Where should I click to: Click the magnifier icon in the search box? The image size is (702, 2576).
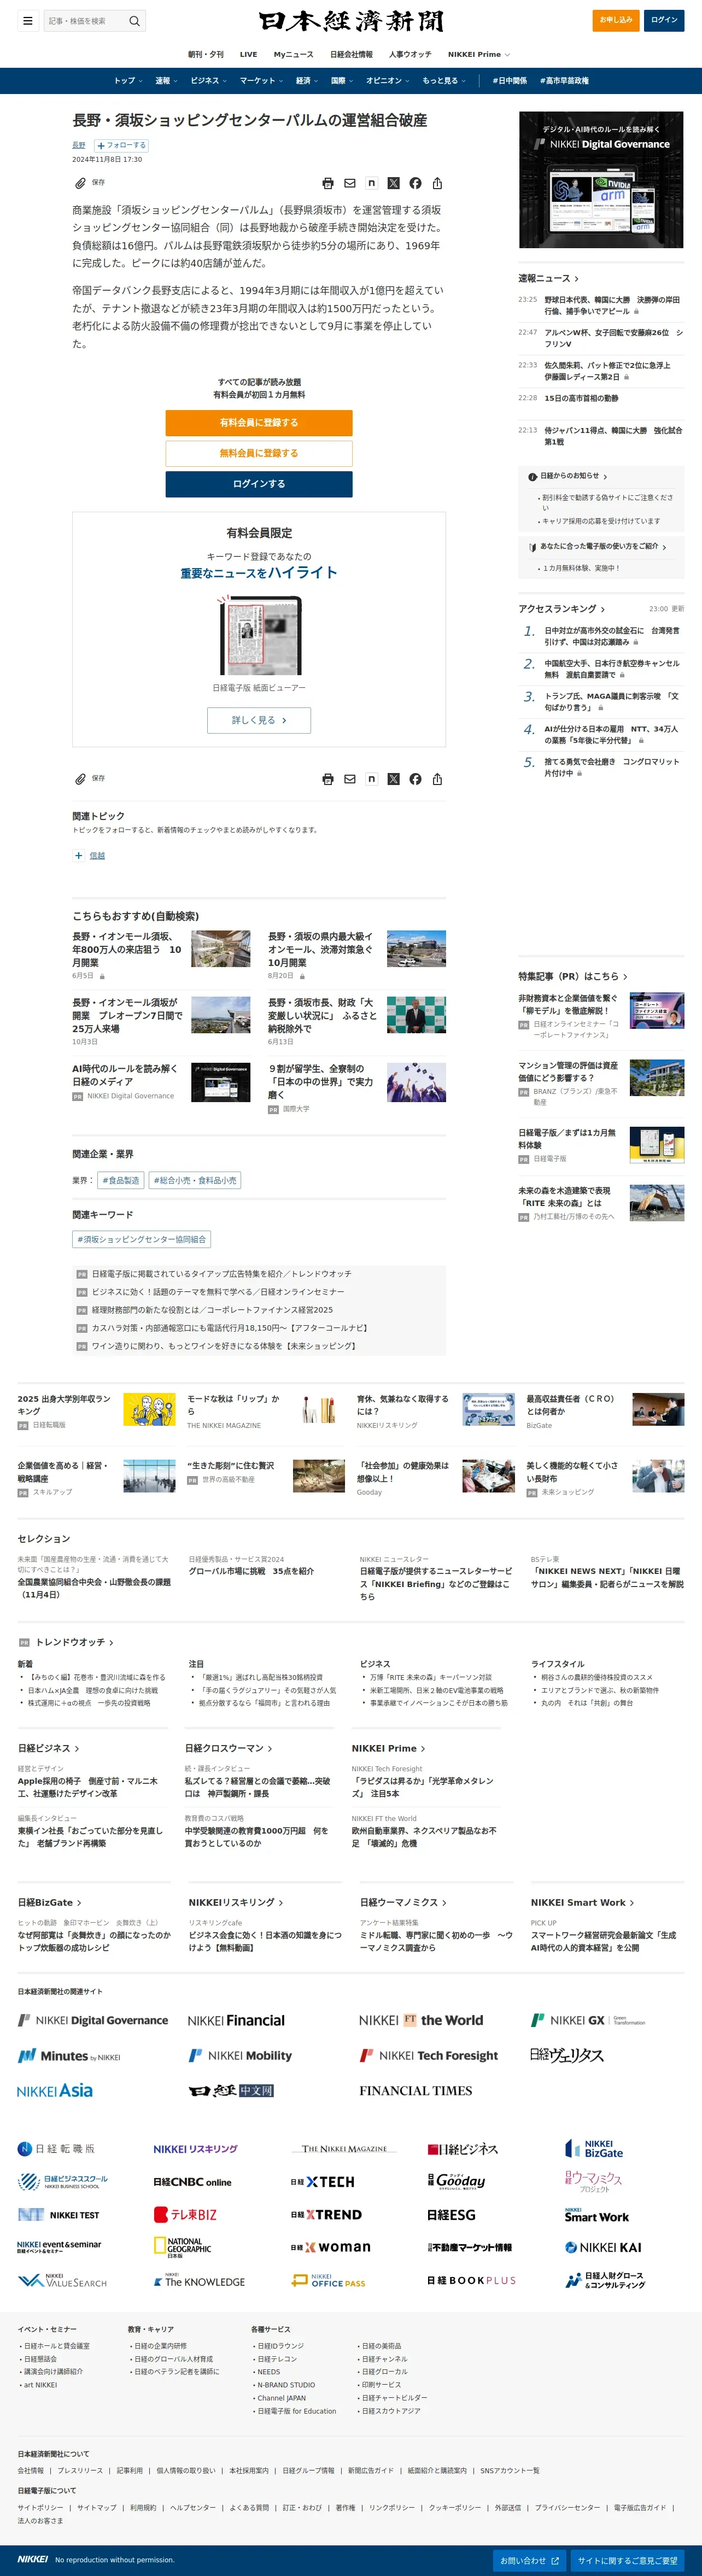tap(135, 21)
